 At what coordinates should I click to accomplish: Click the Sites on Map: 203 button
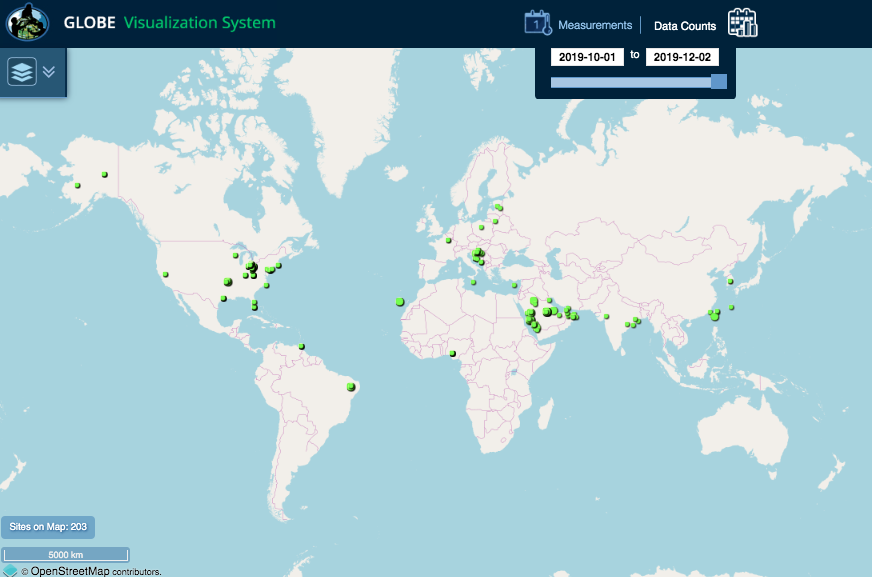pos(48,526)
